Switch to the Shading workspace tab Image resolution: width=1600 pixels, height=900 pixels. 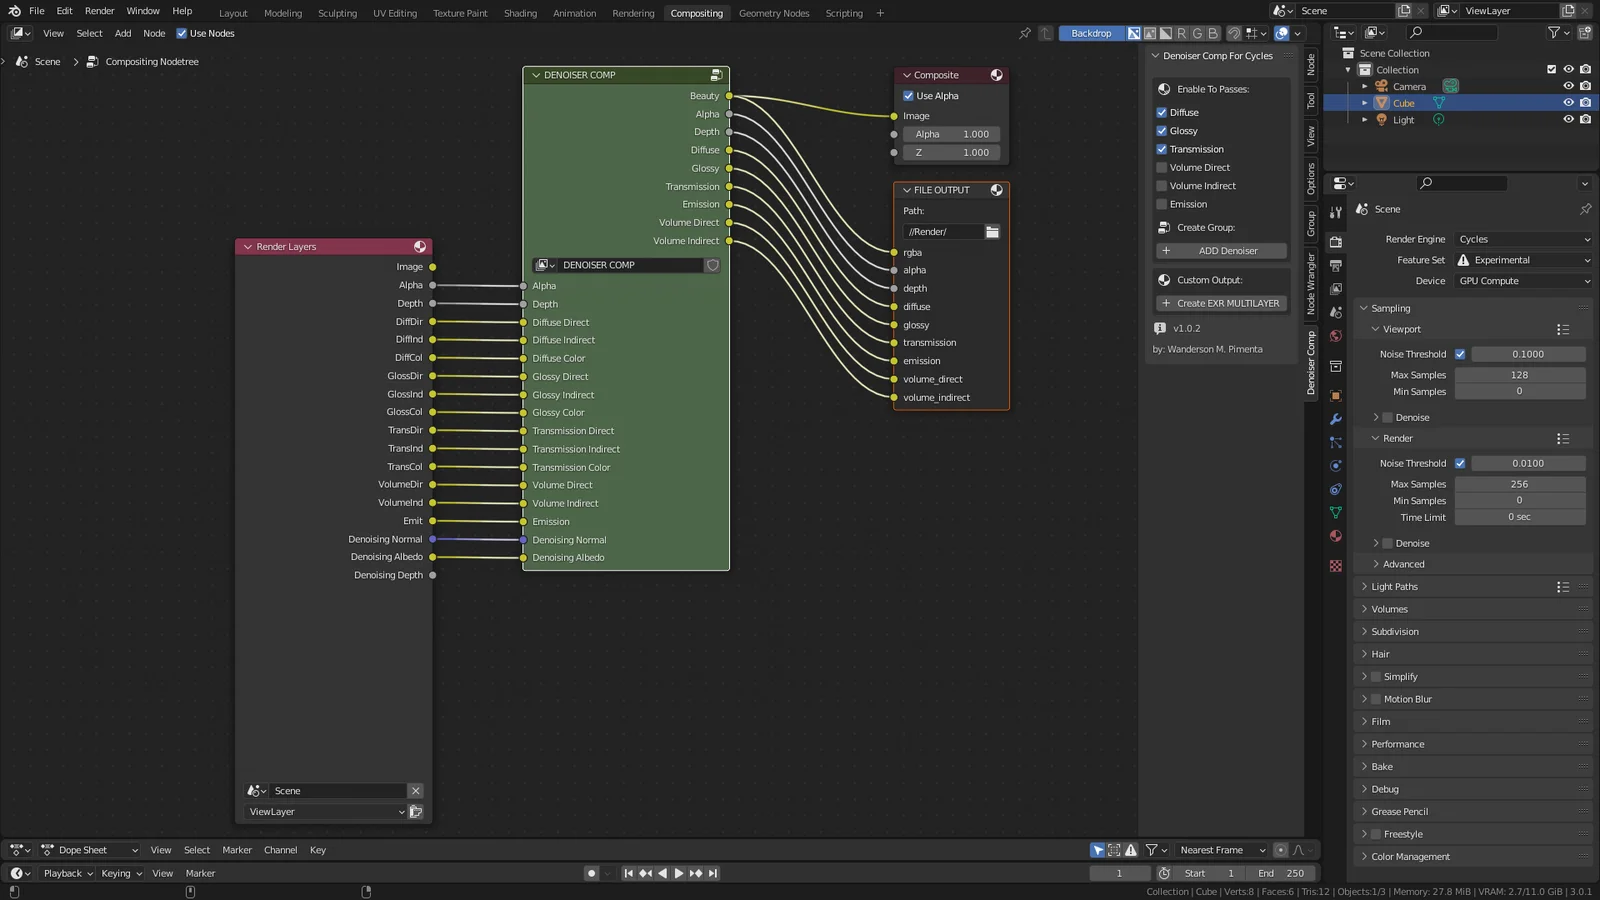pos(520,13)
